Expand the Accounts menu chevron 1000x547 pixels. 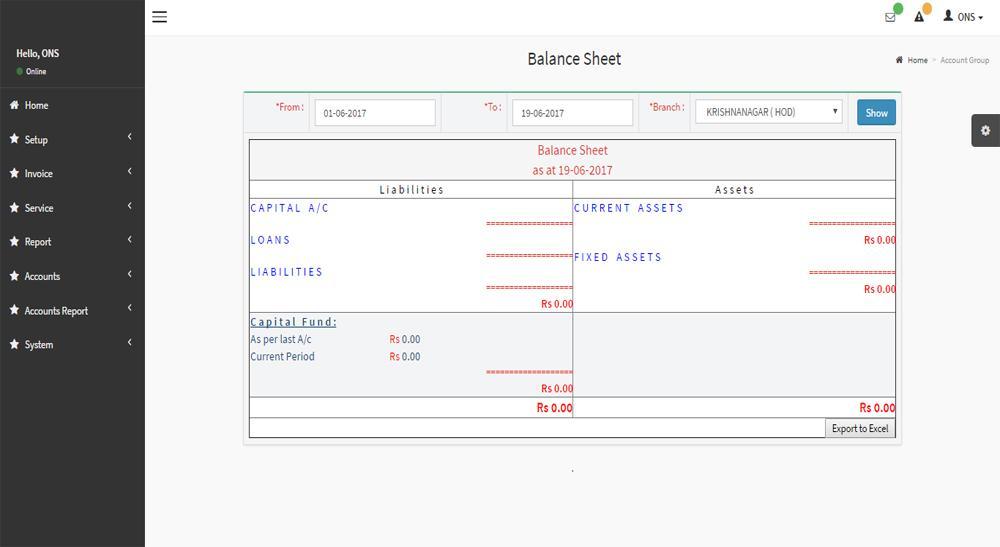click(x=129, y=274)
